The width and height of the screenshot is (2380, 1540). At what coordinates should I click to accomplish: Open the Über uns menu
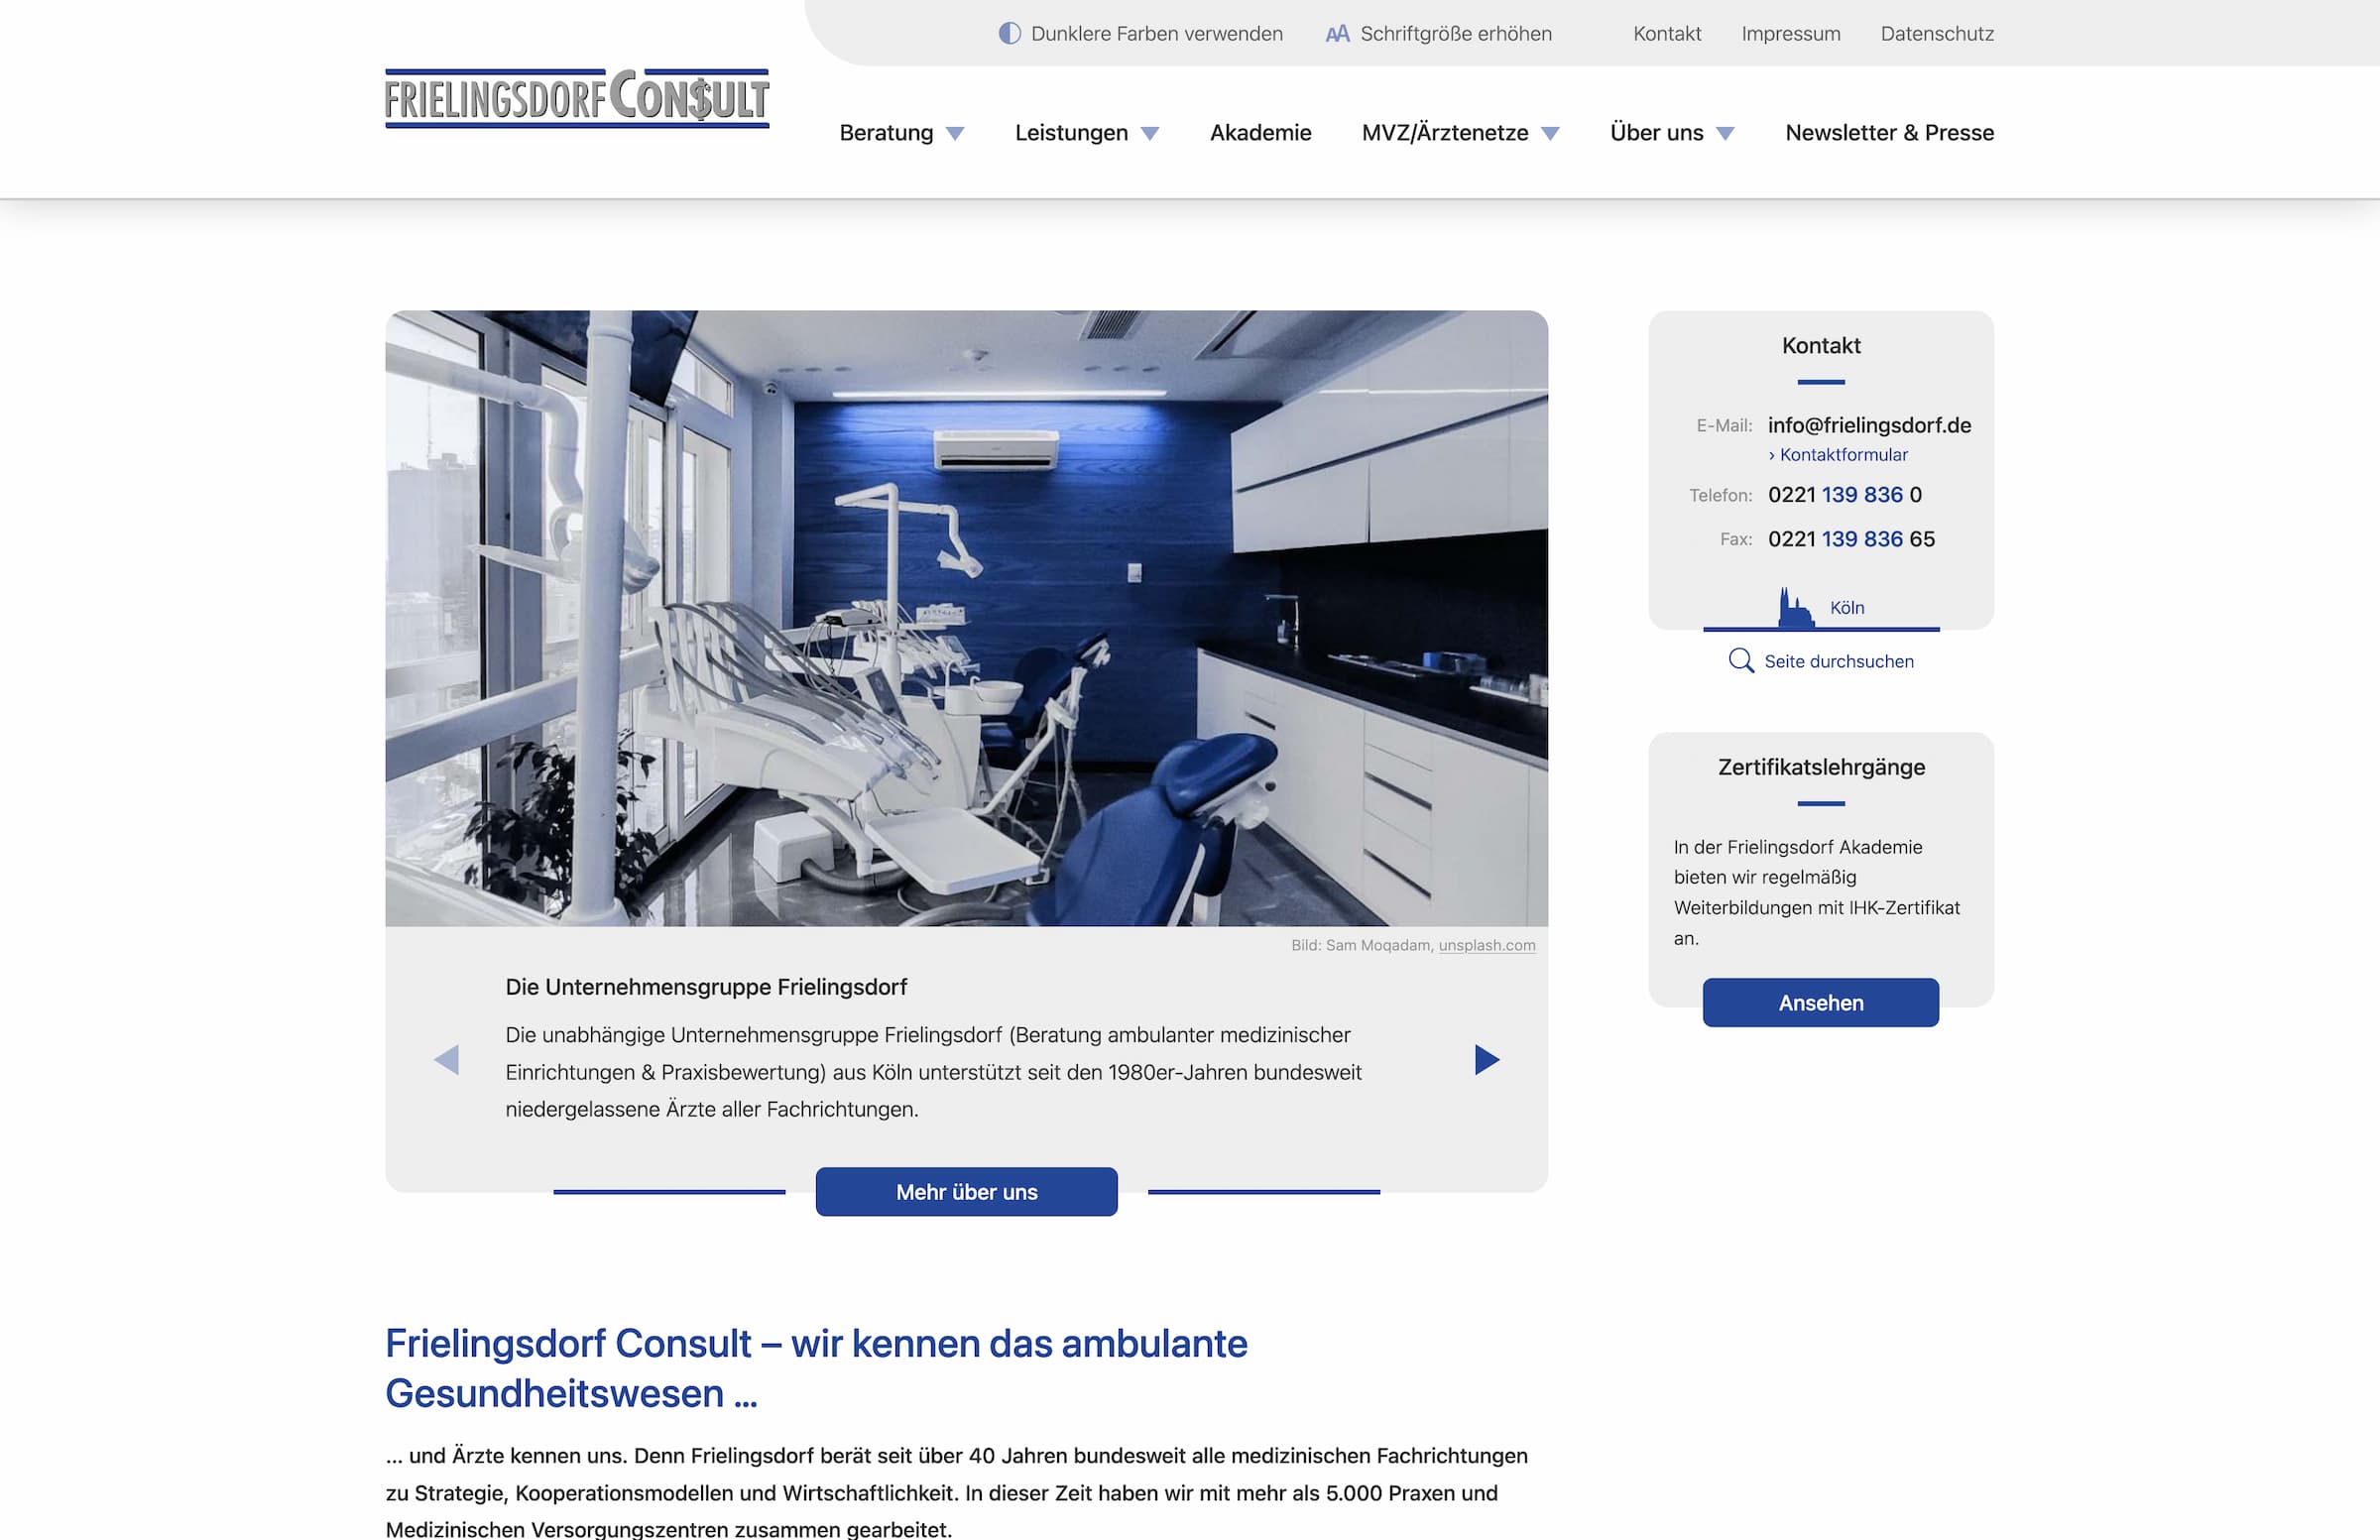[1656, 132]
